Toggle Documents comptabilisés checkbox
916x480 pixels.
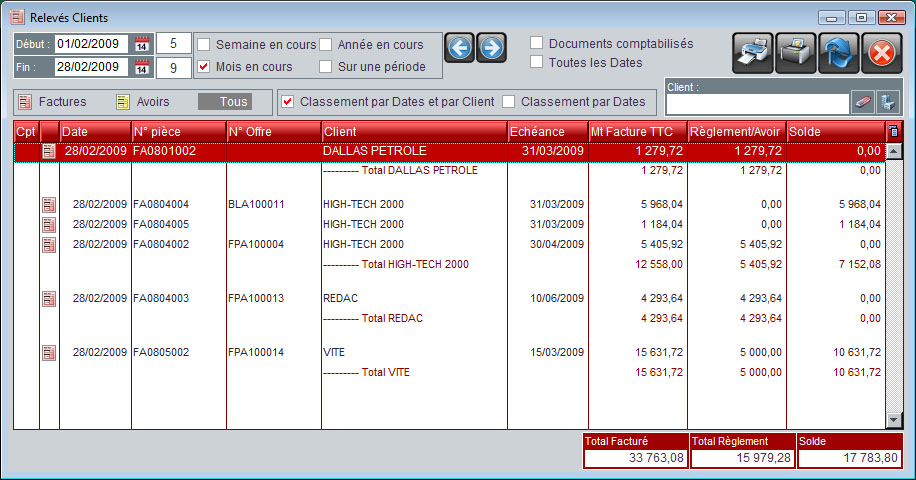tap(537, 43)
